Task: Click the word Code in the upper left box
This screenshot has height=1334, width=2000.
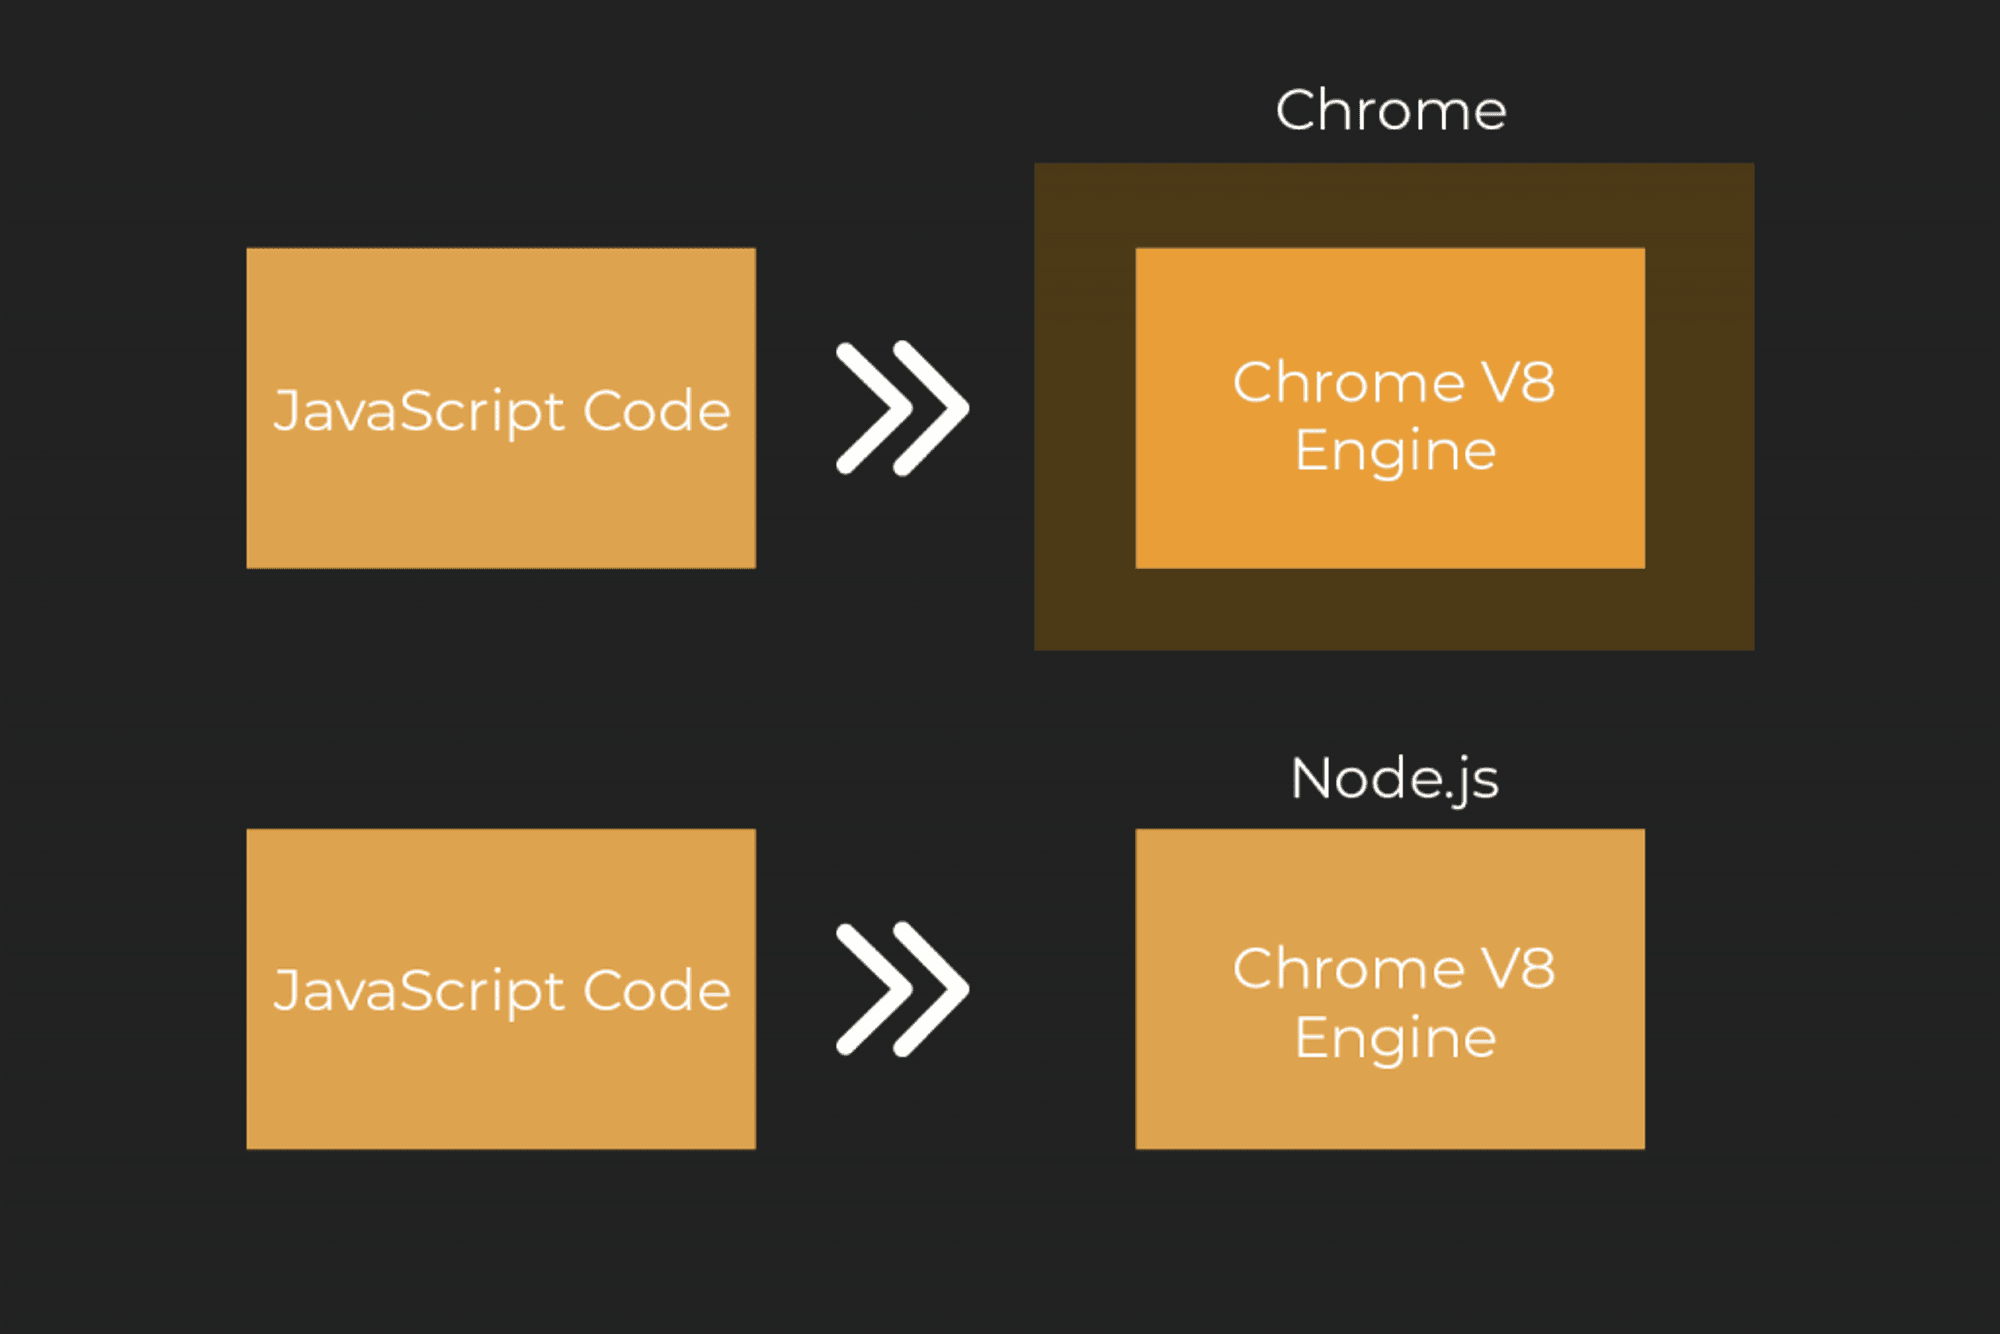Action: (656, 411)
